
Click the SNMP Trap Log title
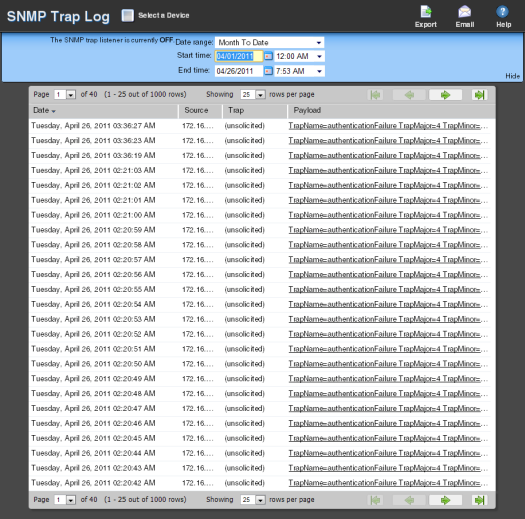(58, 16)
